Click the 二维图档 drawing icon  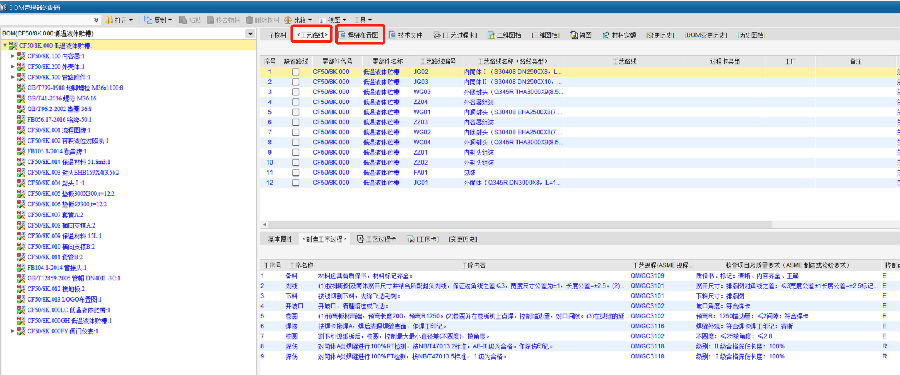pyautogui.click(x=491, y=34)
